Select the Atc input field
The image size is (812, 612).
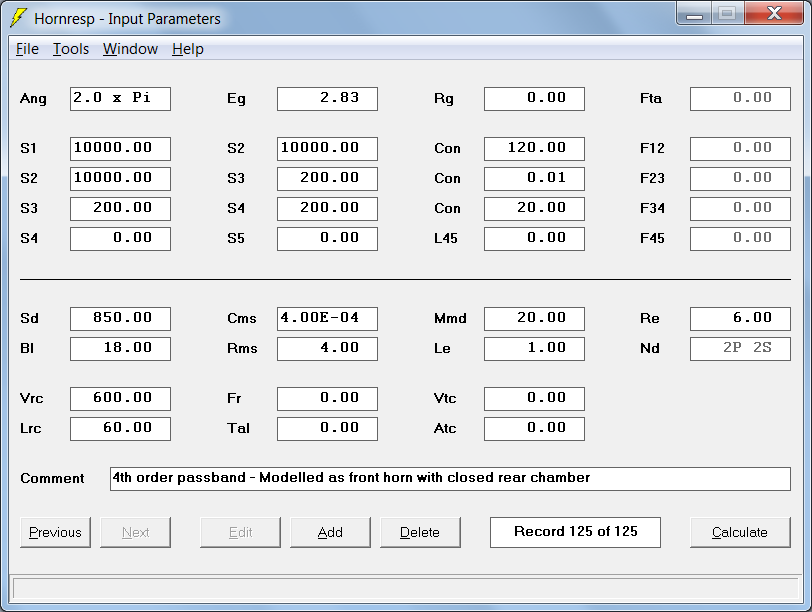(534, 429)
